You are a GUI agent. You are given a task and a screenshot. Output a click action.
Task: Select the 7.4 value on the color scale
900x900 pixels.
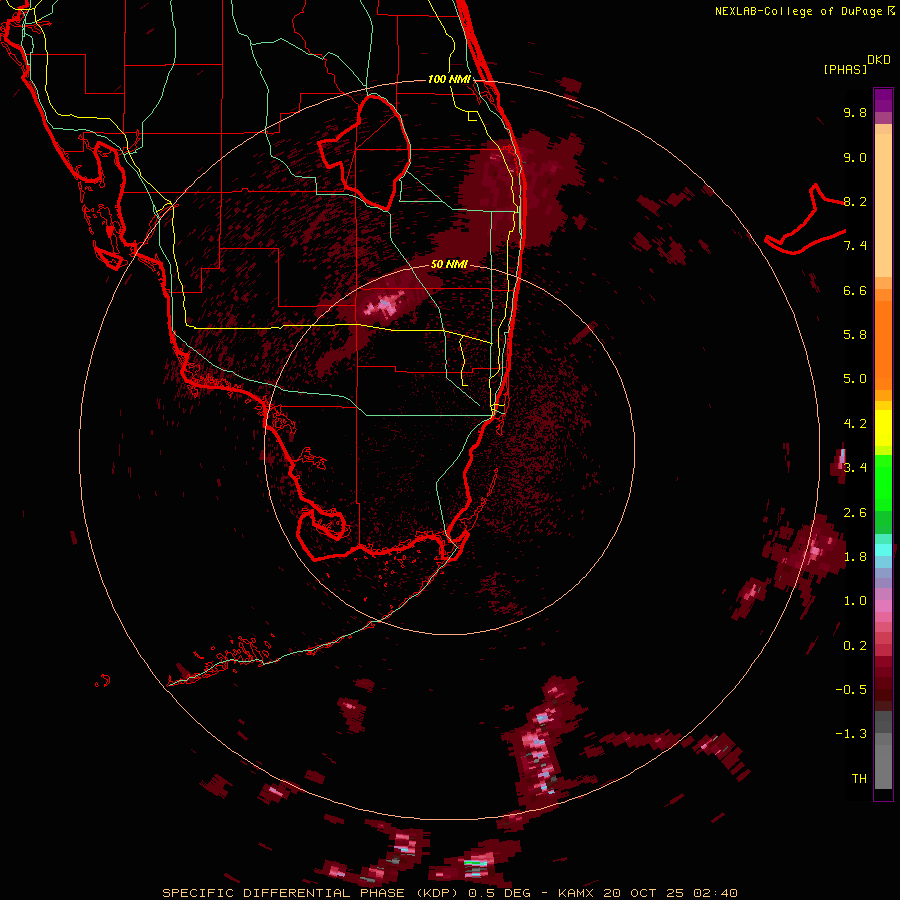(855, 246)
